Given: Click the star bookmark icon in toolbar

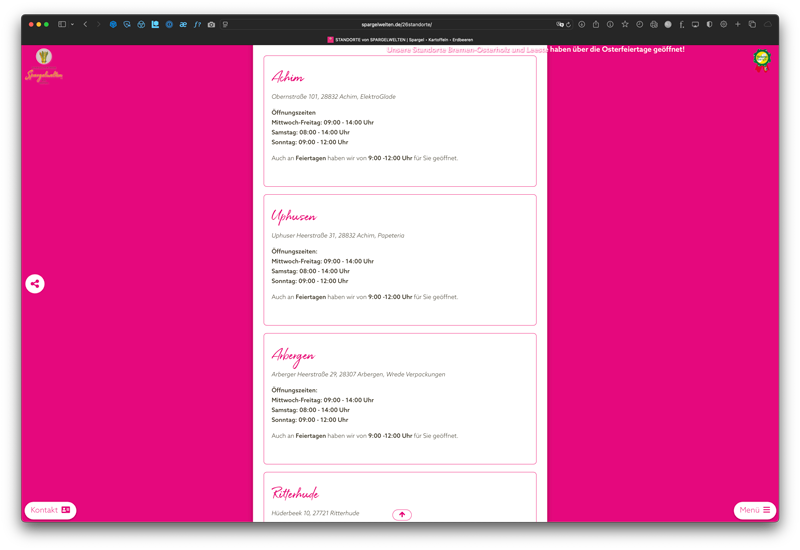Looking at the screenshot, I should pyautogui.click(x=625, y=24).
